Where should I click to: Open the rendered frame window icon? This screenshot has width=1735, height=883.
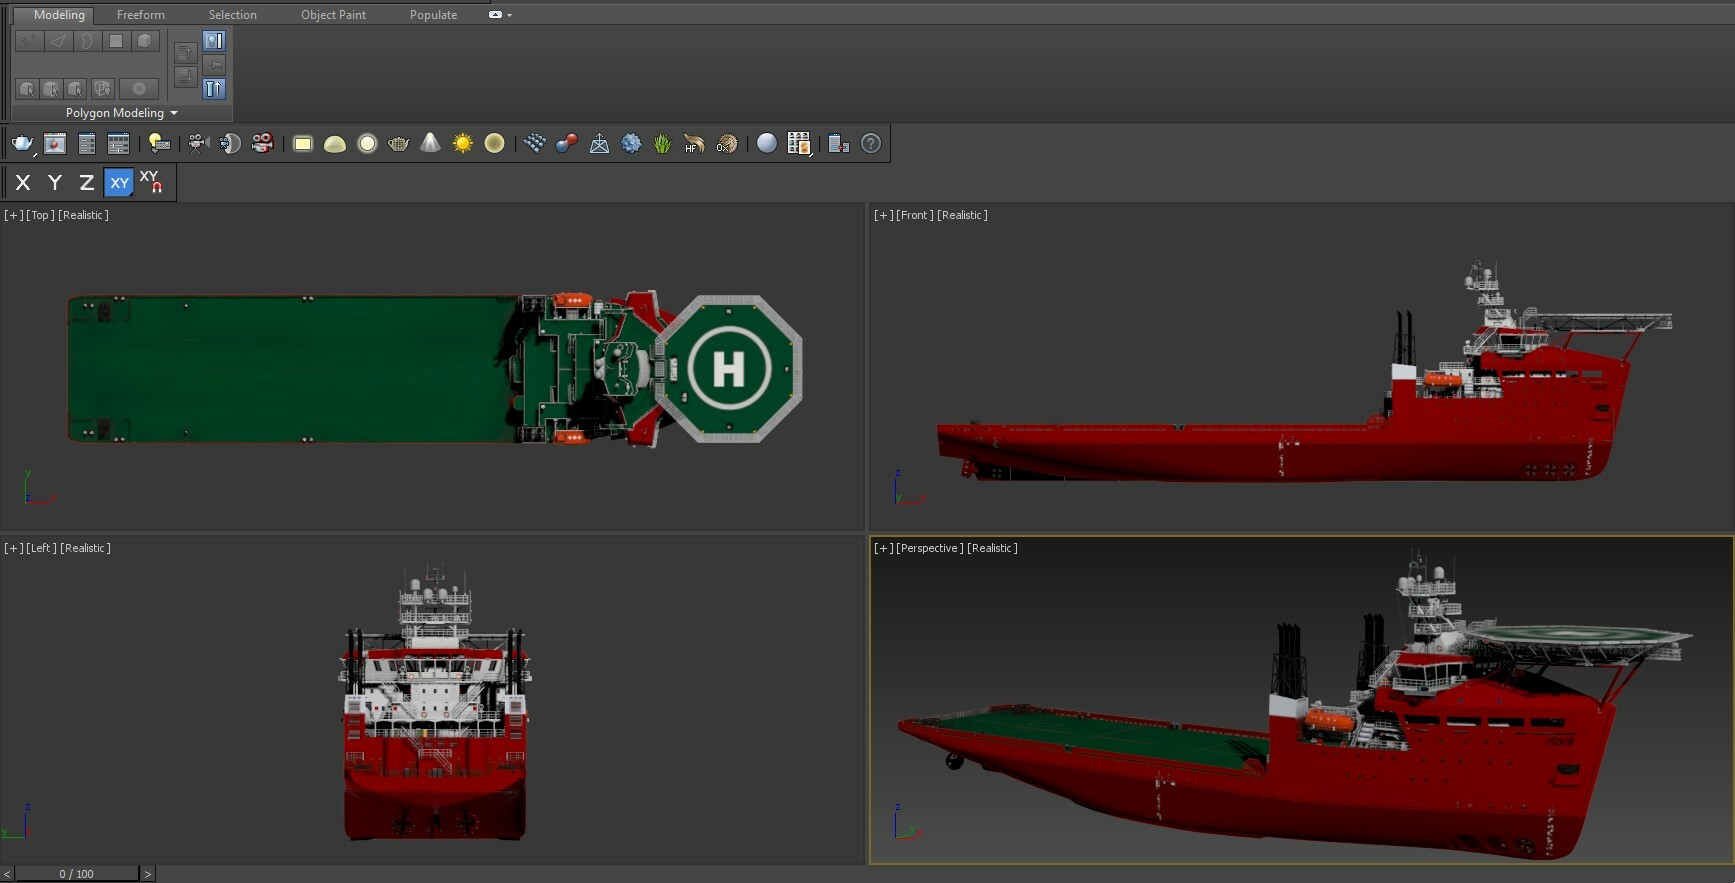pos(55,144)
